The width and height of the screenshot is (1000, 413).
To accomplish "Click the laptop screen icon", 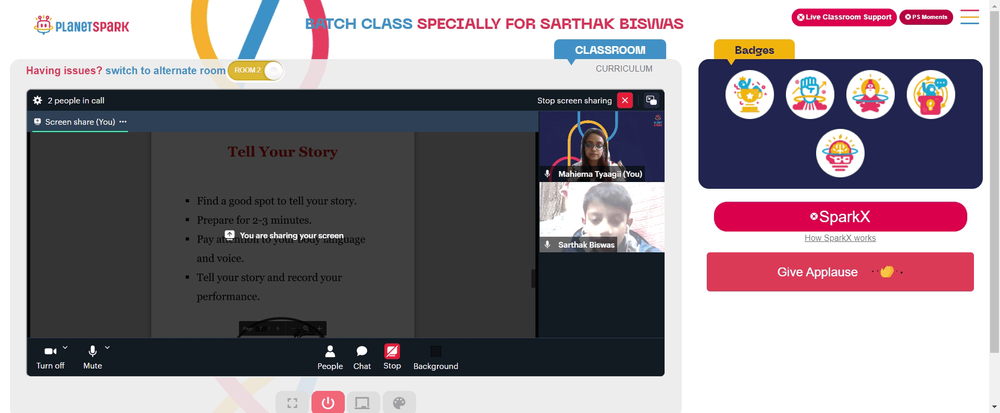I will click(362, 403).
